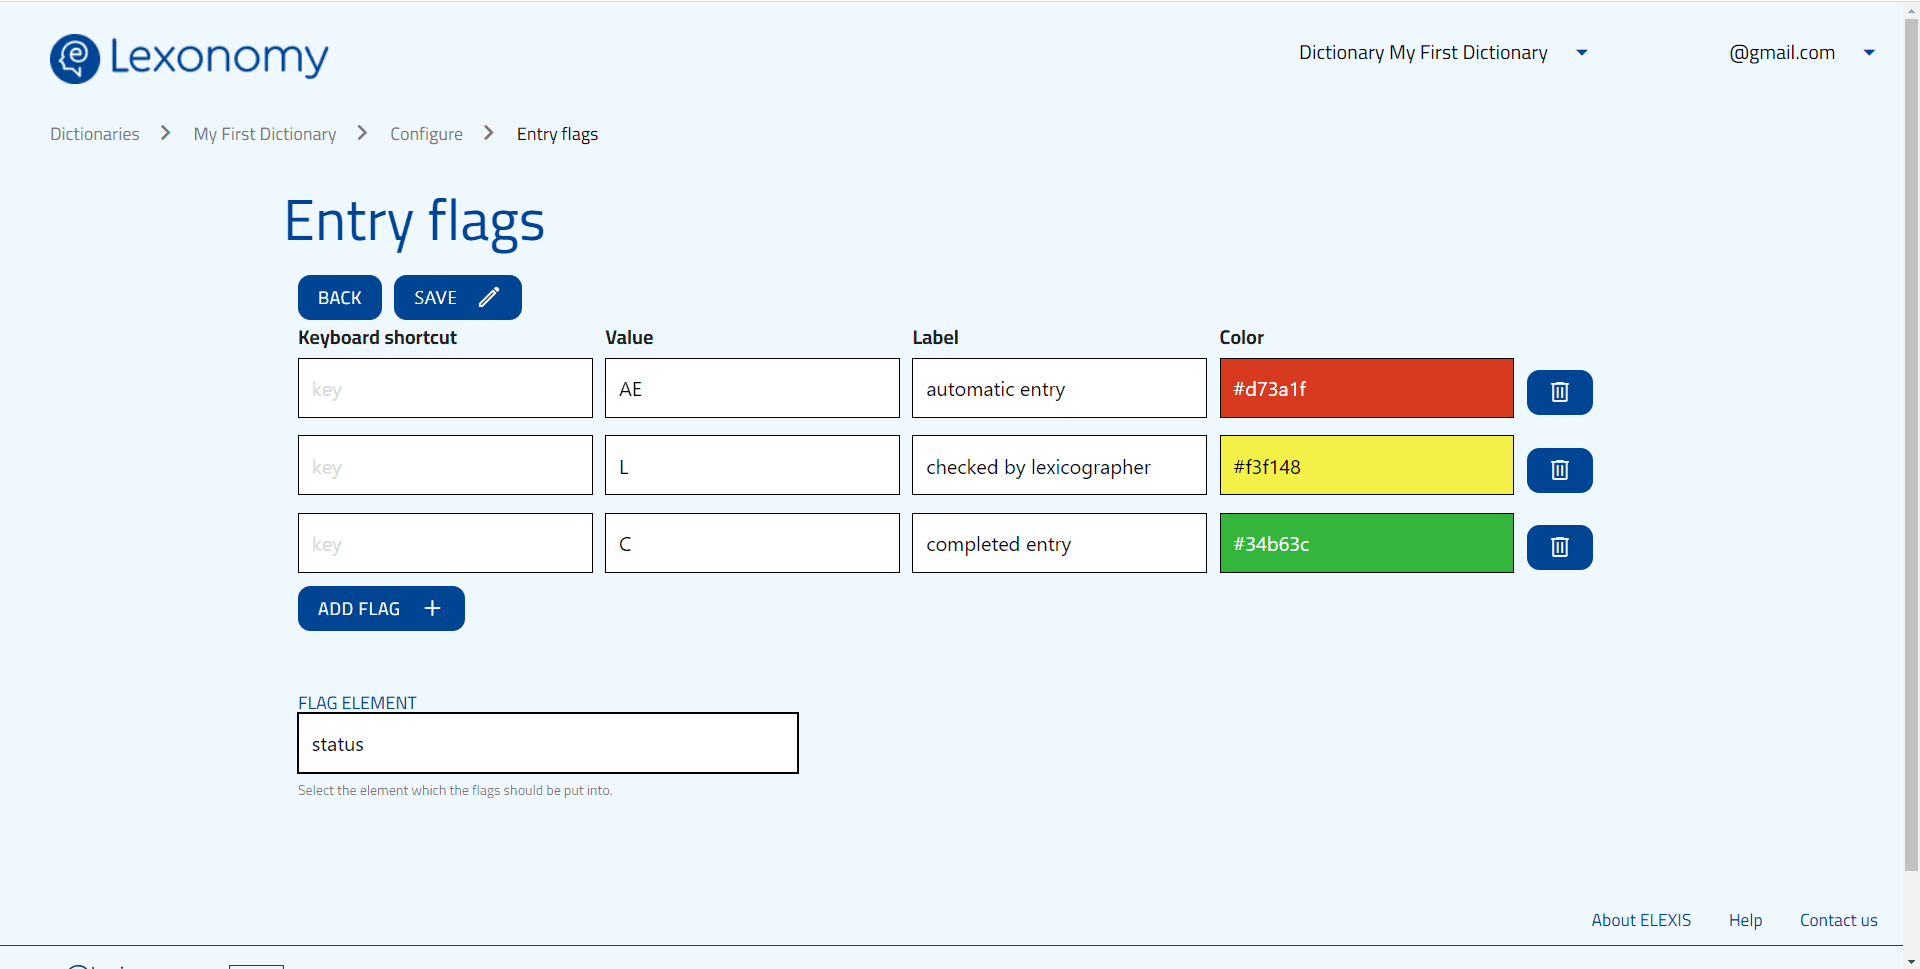Pick the red #d73a1f color field
Screen dimensions: 1920x969
[1365, 389]
